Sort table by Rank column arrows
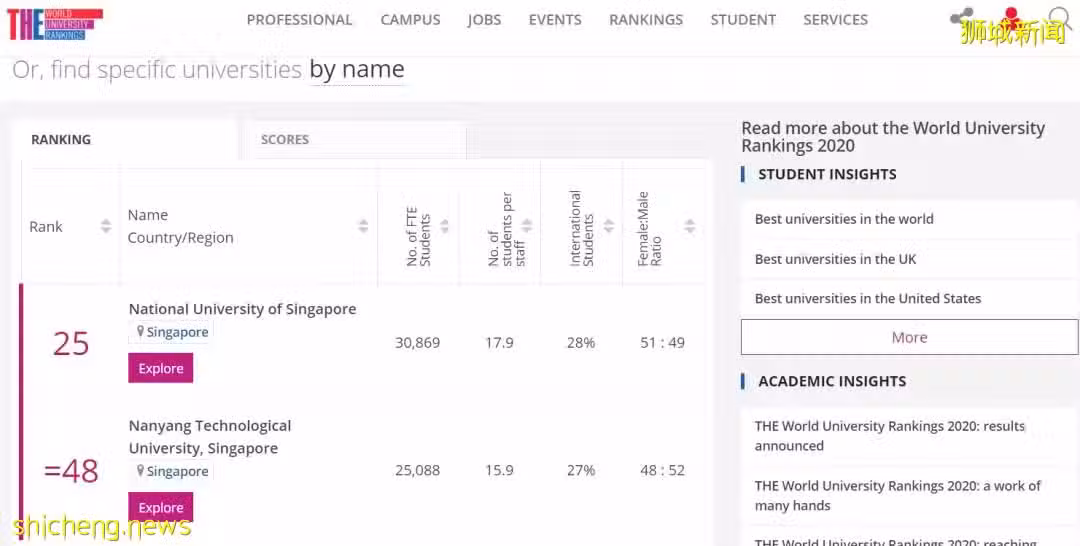The width and height of the screenshot is (1080, 546). pyautogui.click(x=106, y=226)
